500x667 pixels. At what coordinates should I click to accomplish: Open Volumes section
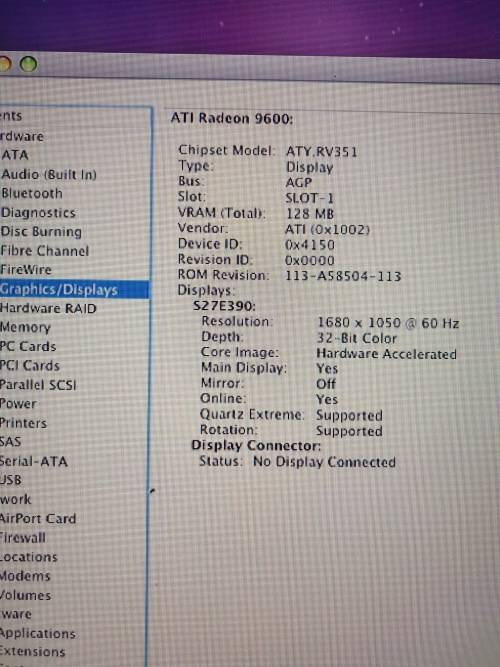(26, 596)
